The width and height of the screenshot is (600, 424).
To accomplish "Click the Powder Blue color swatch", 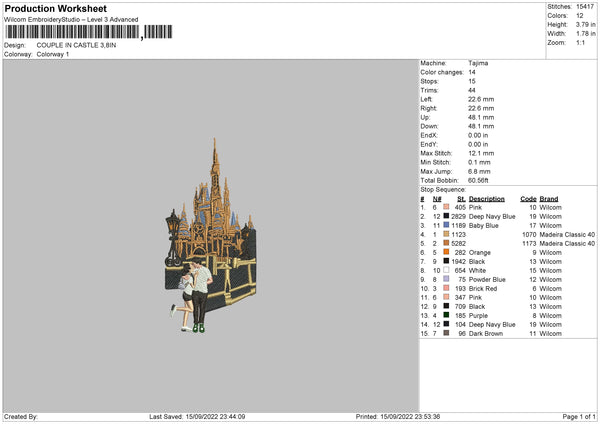I will (445, 279).
